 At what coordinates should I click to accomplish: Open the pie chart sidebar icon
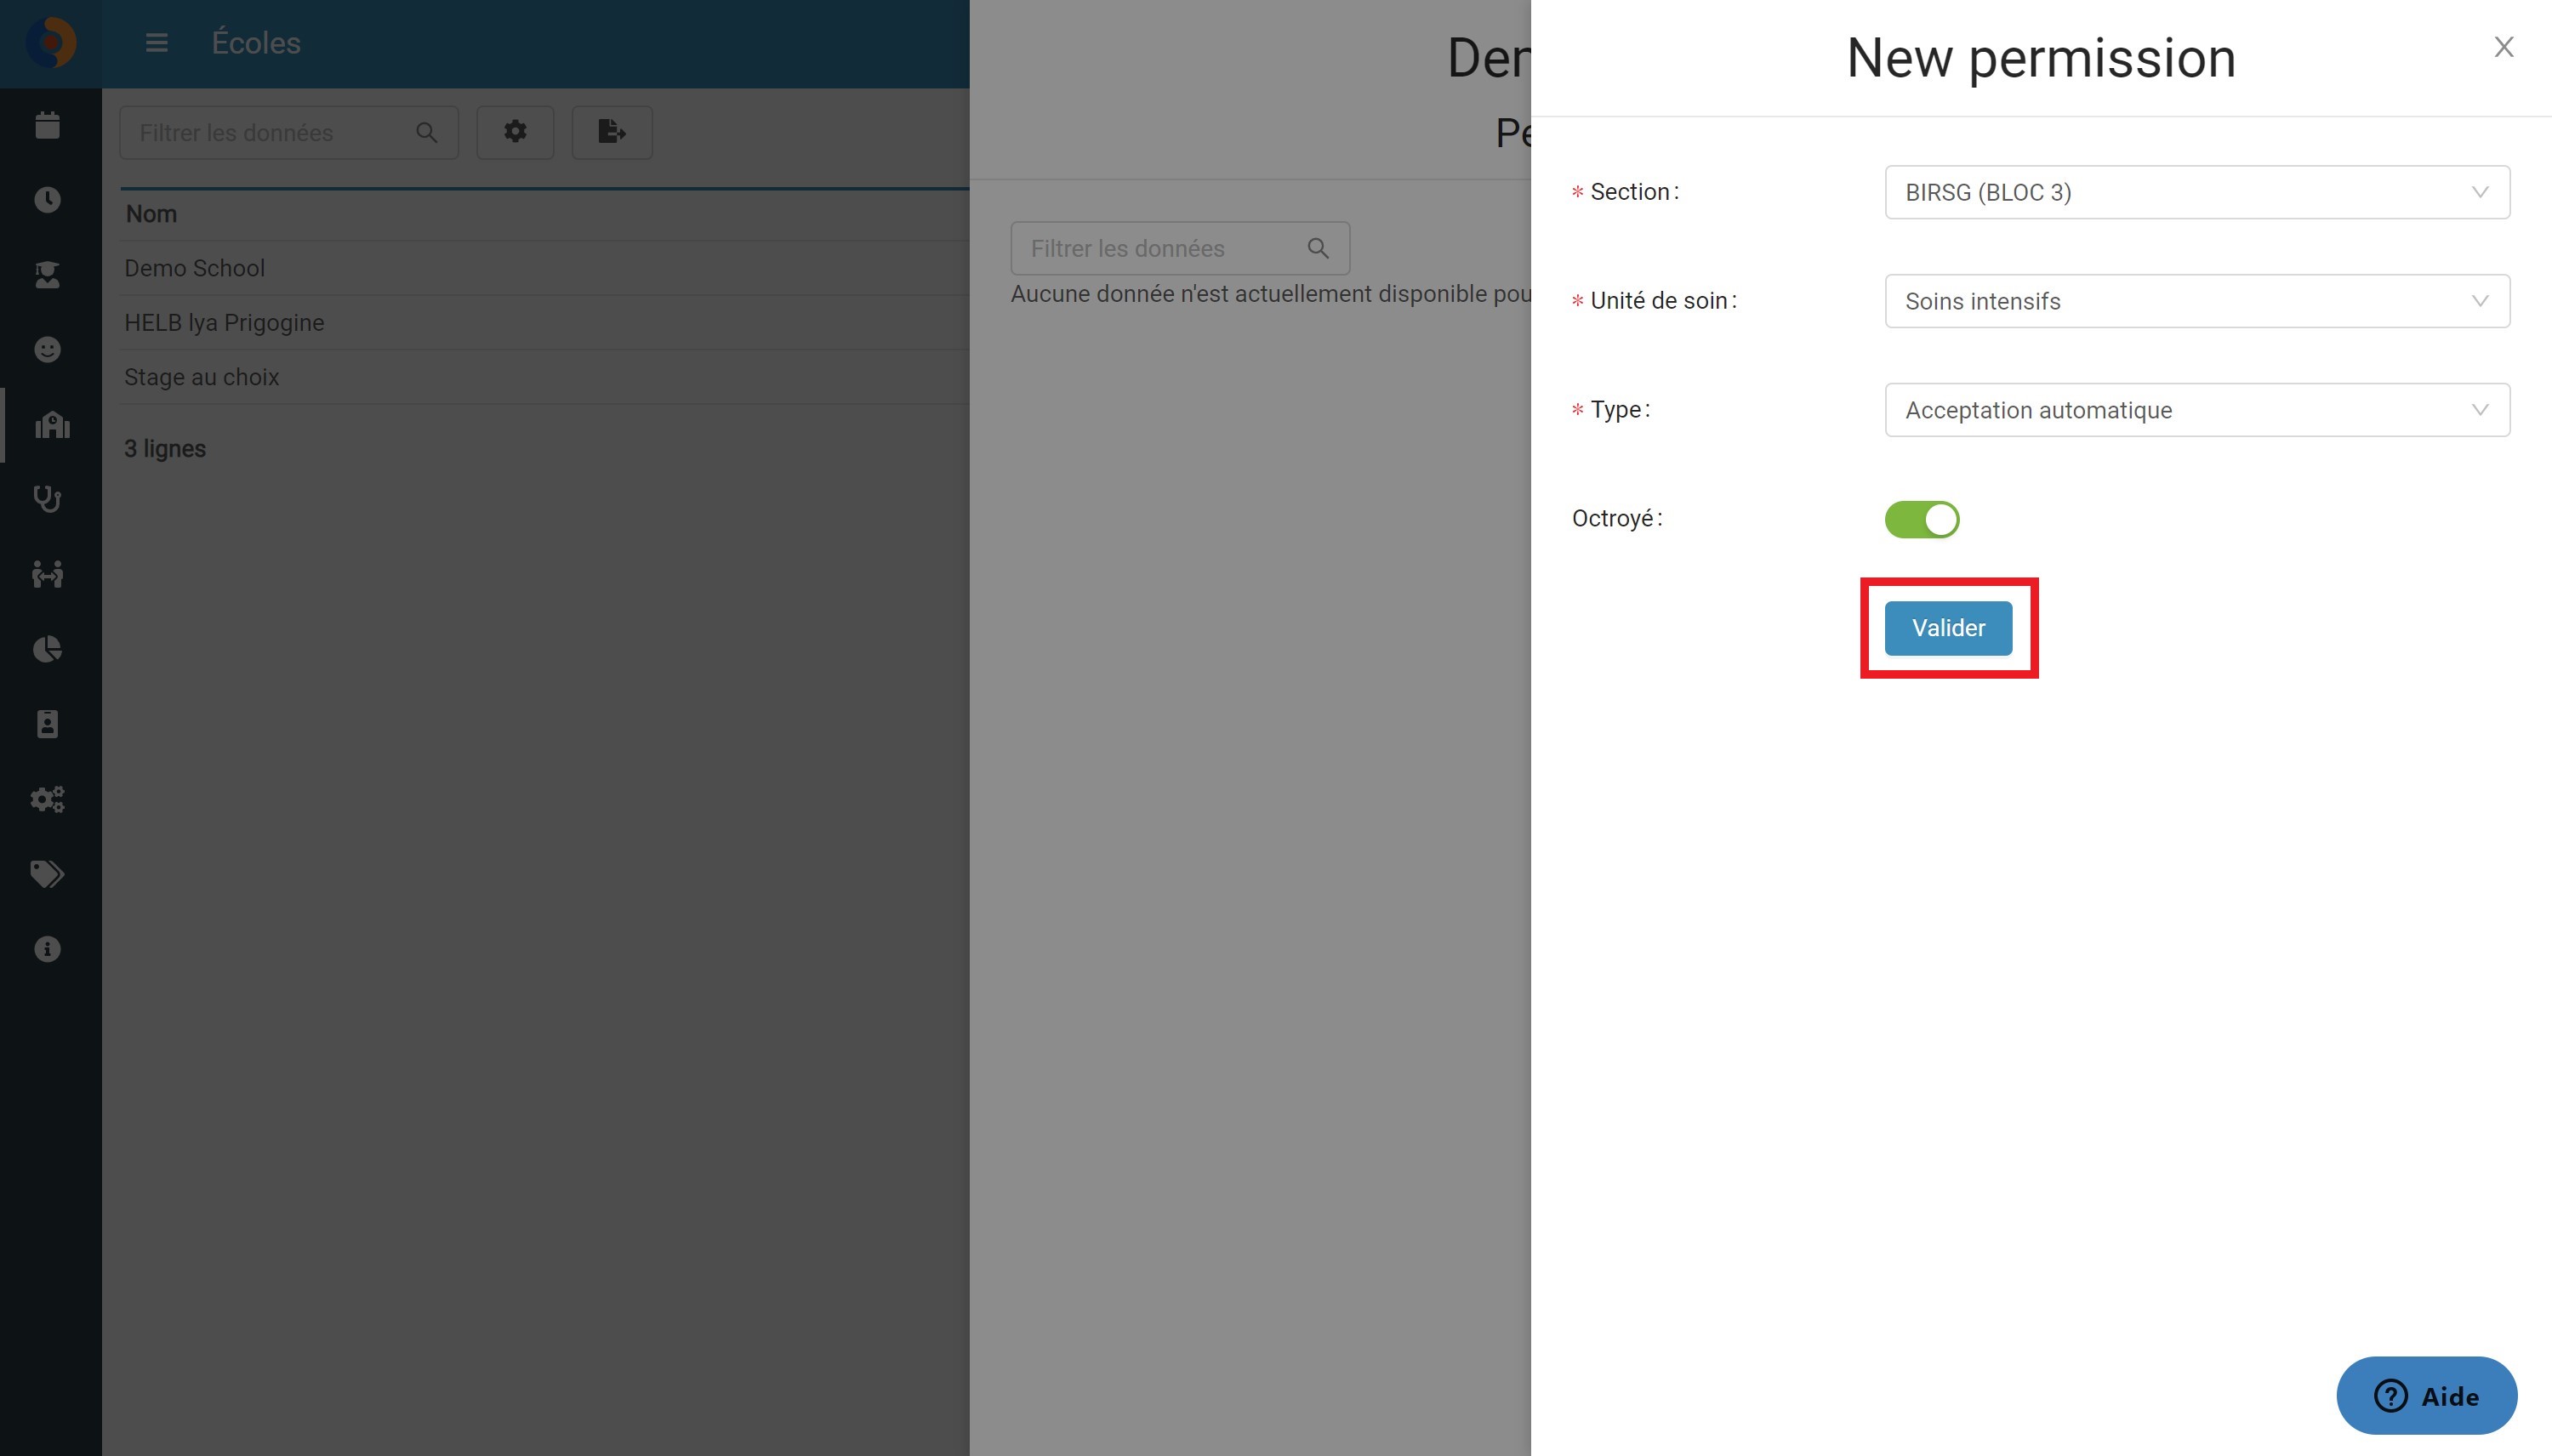point(47,649)
